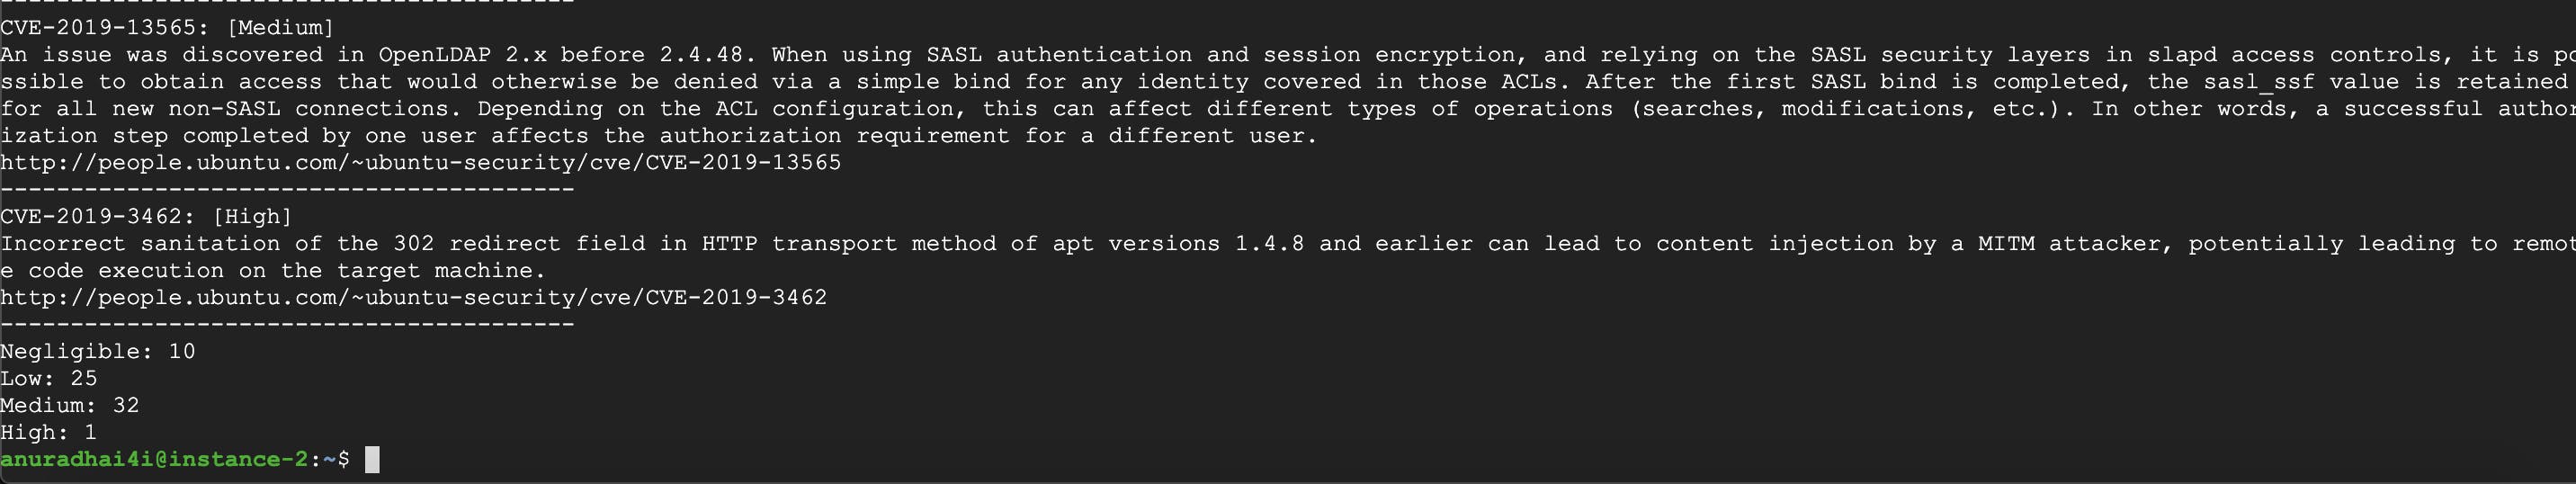Click the CVE-2019-3462 Ubuntu security URL
2576x484 pixels.
414,297
